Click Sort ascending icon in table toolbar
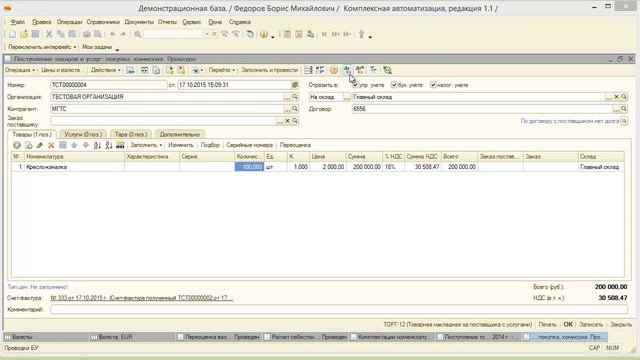640x360 pixels. point(97,145)
